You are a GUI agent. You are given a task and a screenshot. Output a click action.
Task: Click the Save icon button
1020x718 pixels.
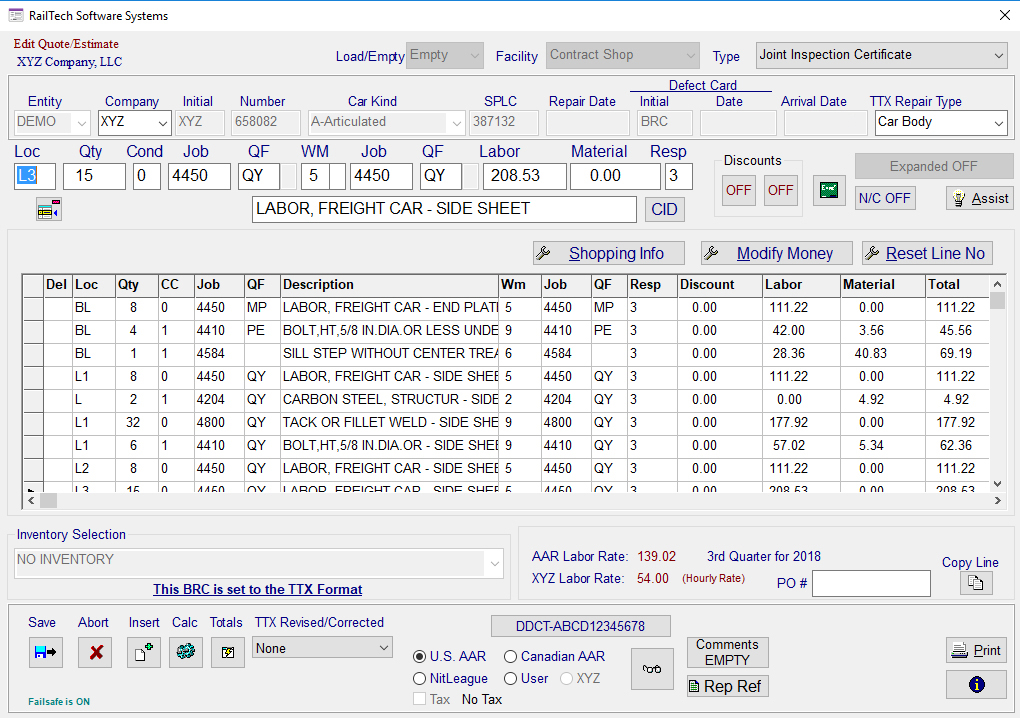46,652
